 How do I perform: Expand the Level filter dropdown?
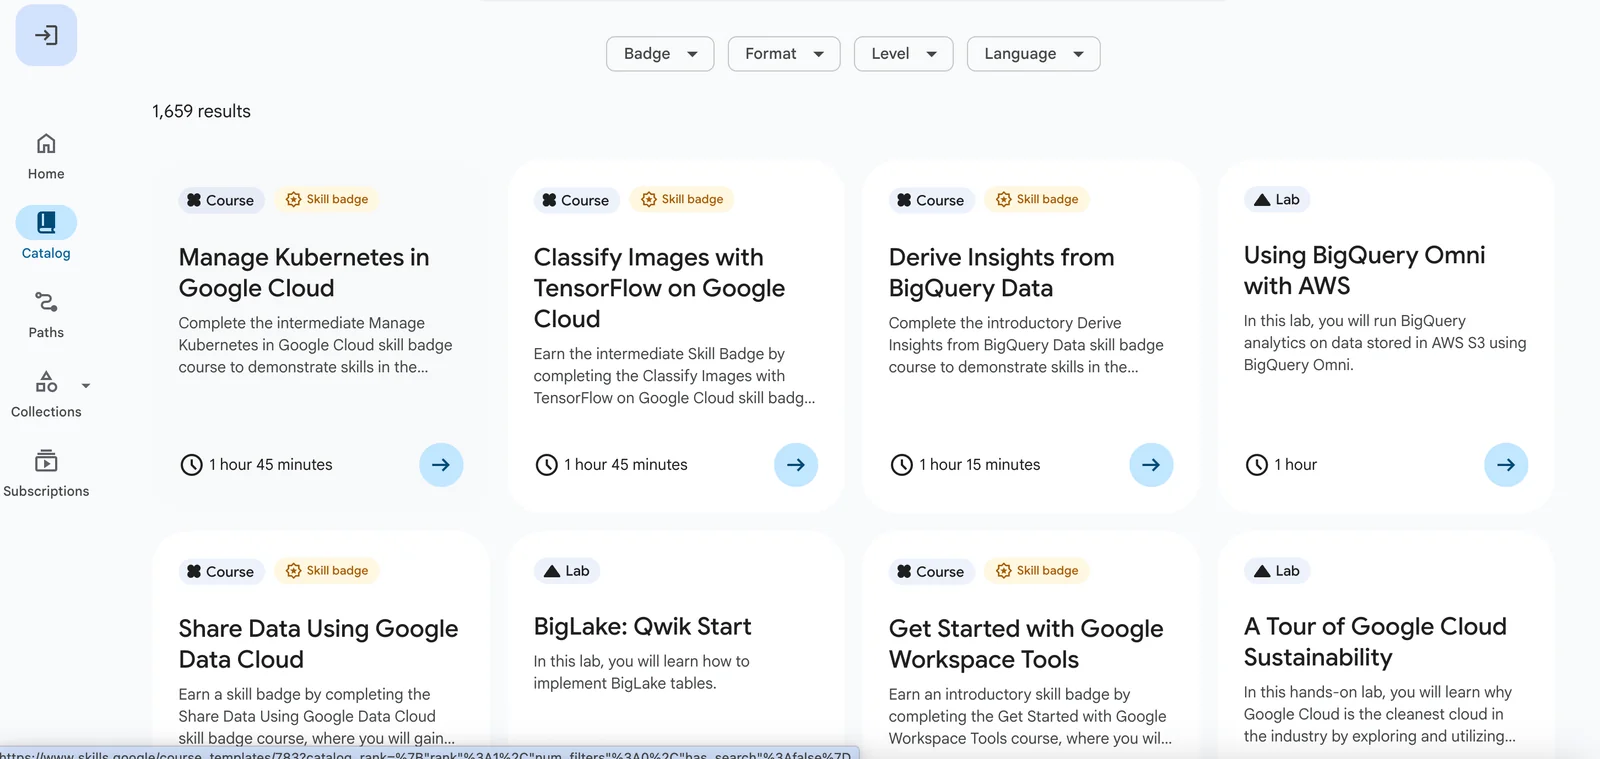tap(903, 54)
